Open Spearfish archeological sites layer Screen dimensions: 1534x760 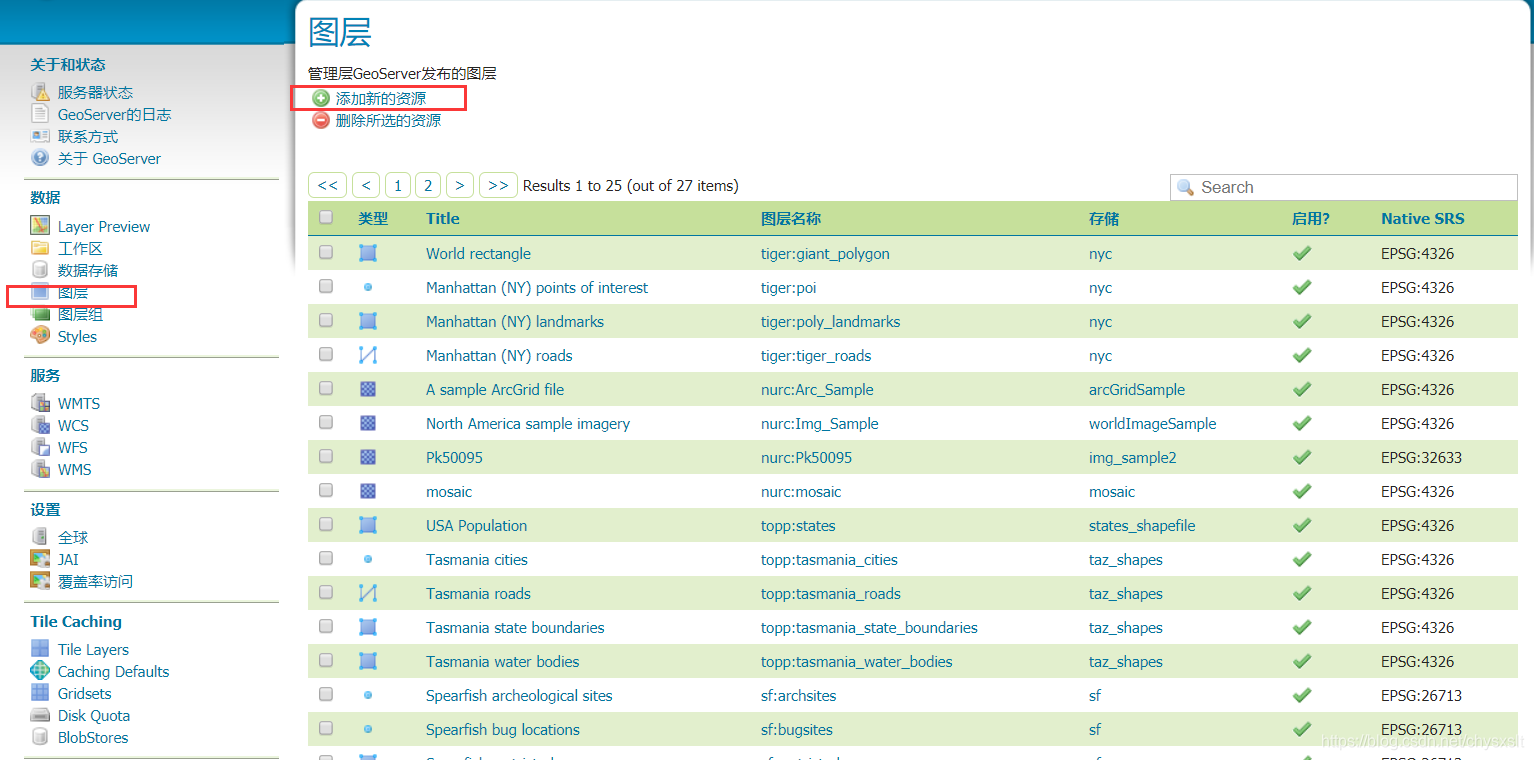[x=519, y=696]
